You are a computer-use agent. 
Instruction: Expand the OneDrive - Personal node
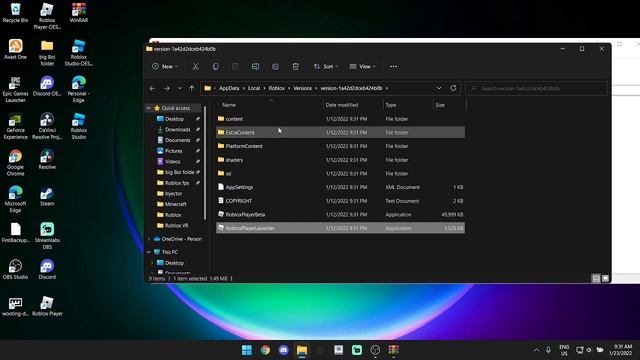tap(149, 239)
